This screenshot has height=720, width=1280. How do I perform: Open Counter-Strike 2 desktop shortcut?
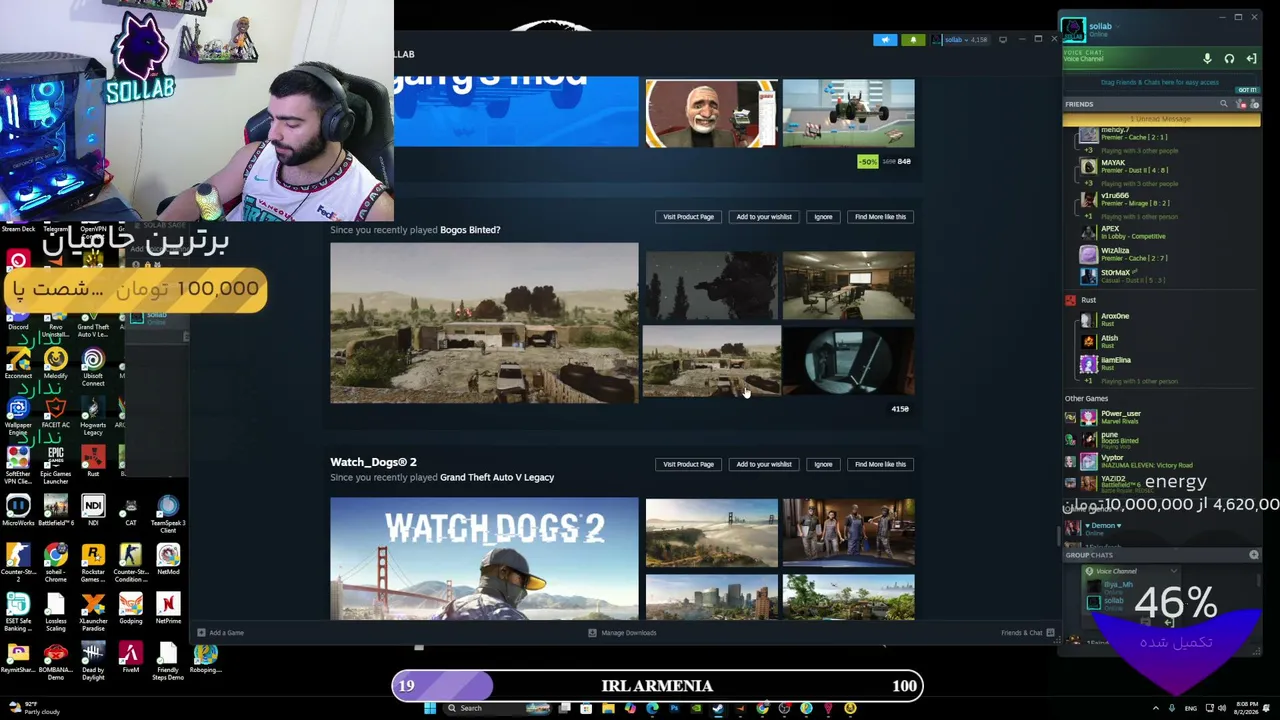pyautogui.click(x=18, y=563)
